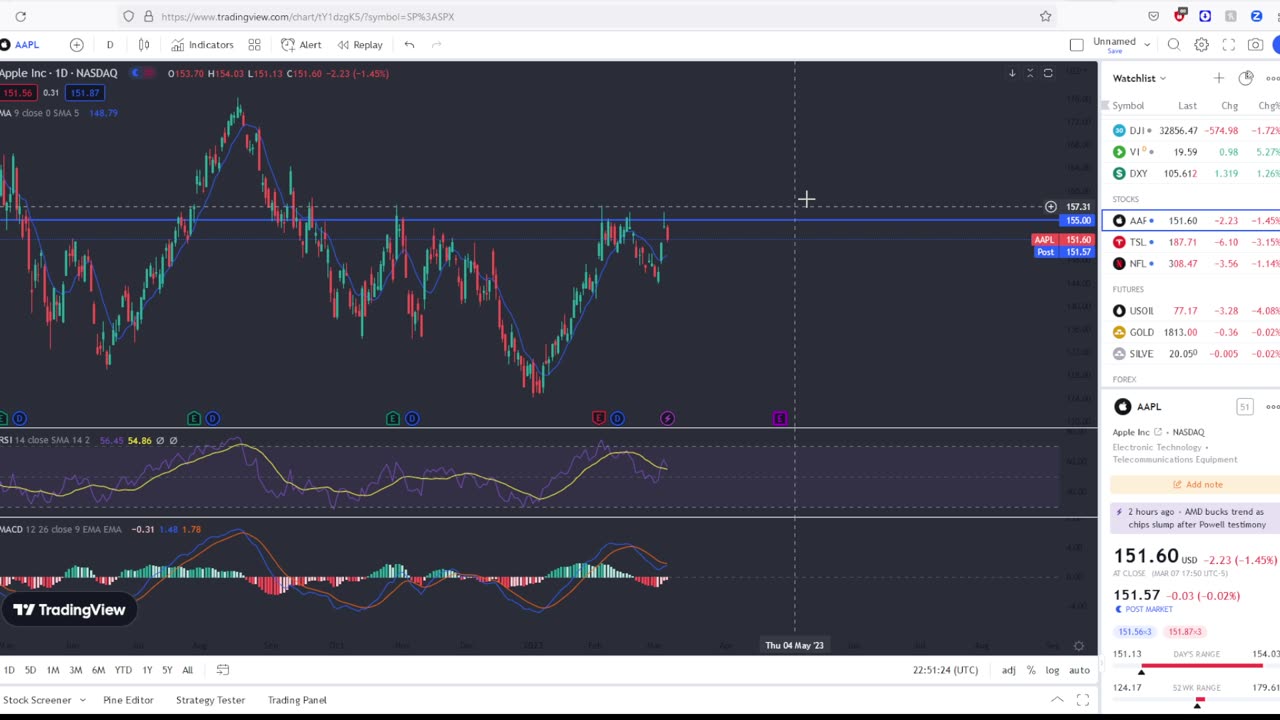This screenshot has width=1280, height=720.
Task: Select GOLD futures row
Action: (x=1191, y=332)
